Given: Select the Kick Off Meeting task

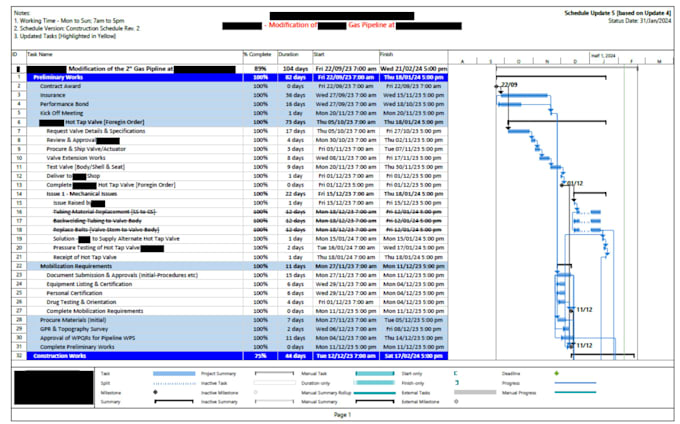Looking at the screenshot, I should click(x=61, y=113).
